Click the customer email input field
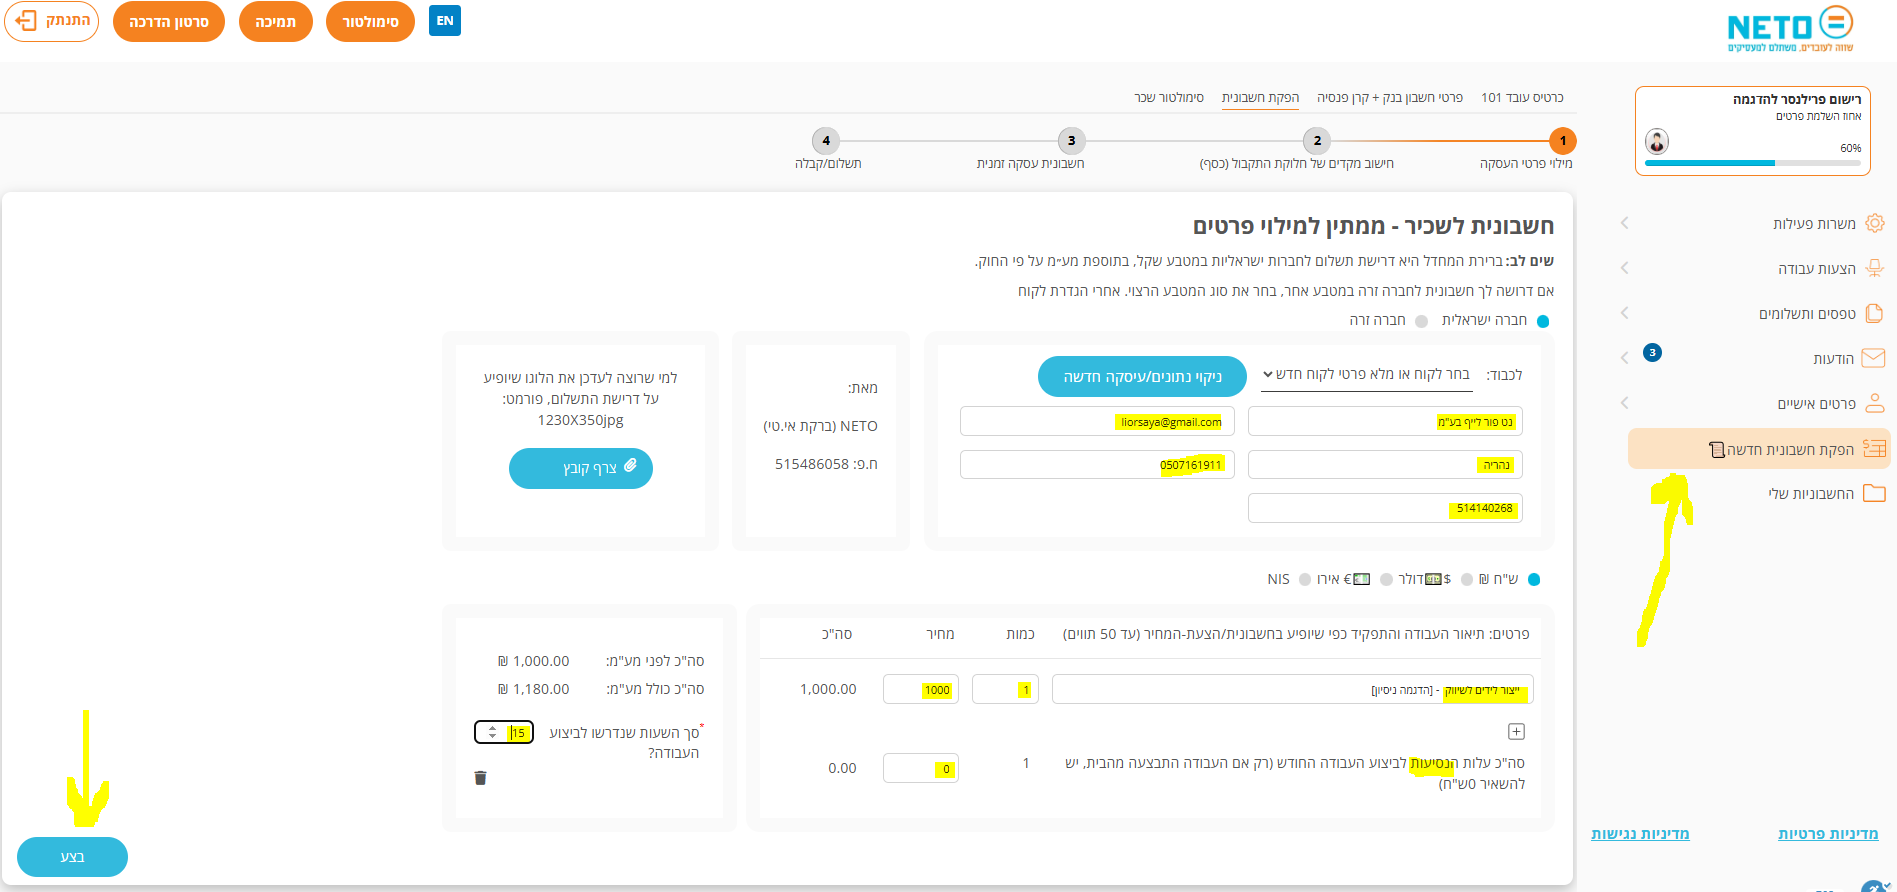This screenshot has height=892, width=1897. pyautogui.click(x=1097, y=421)
